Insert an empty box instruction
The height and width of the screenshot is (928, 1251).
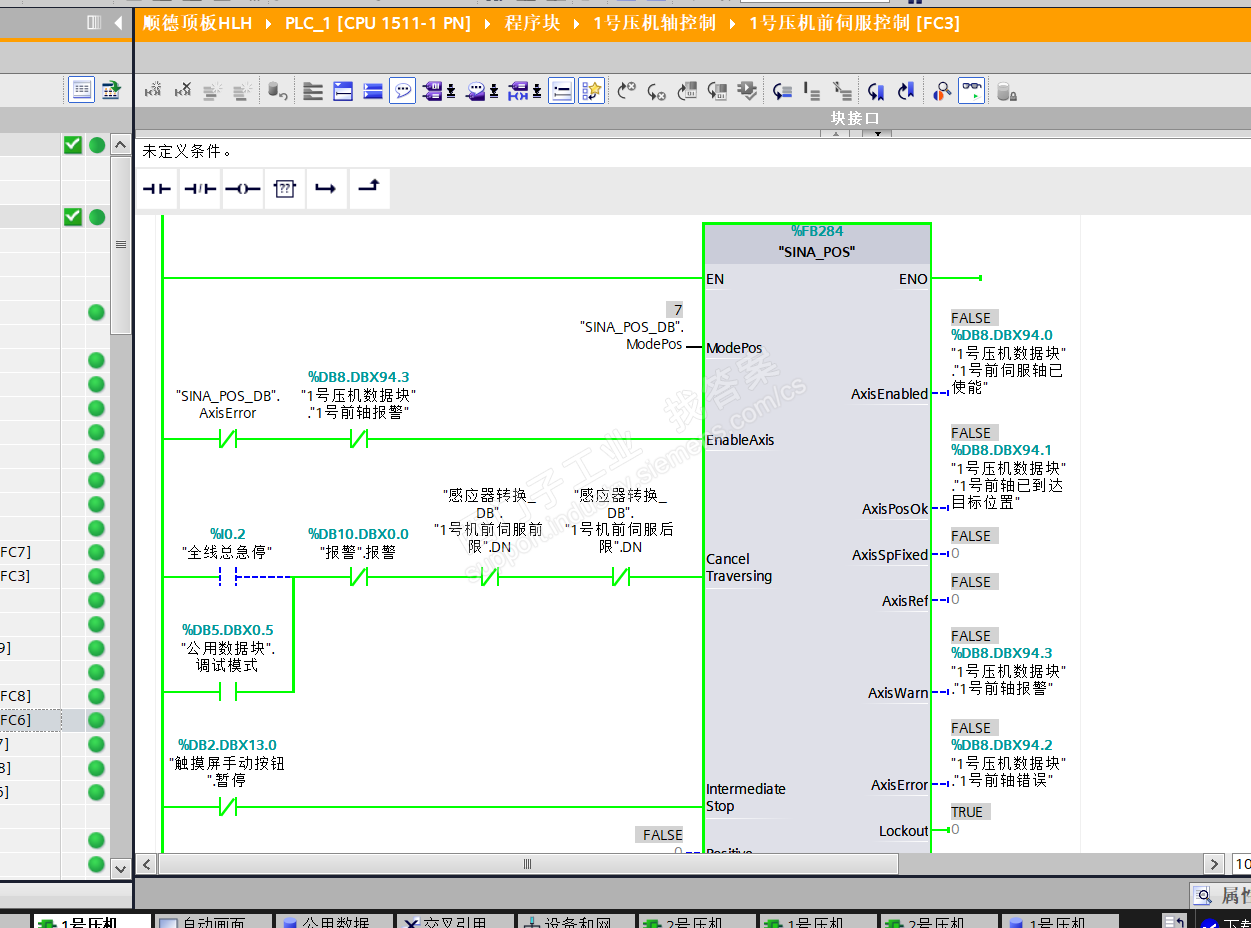pyautogui.click(x=285, y=189)
